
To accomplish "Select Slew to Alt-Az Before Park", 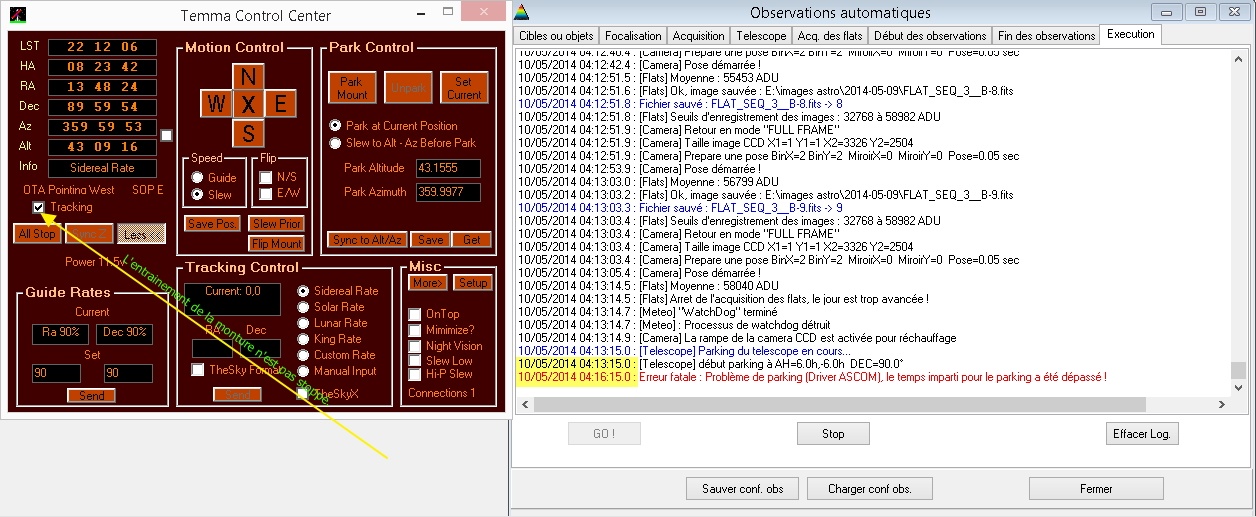I will (x=336, y=143).
